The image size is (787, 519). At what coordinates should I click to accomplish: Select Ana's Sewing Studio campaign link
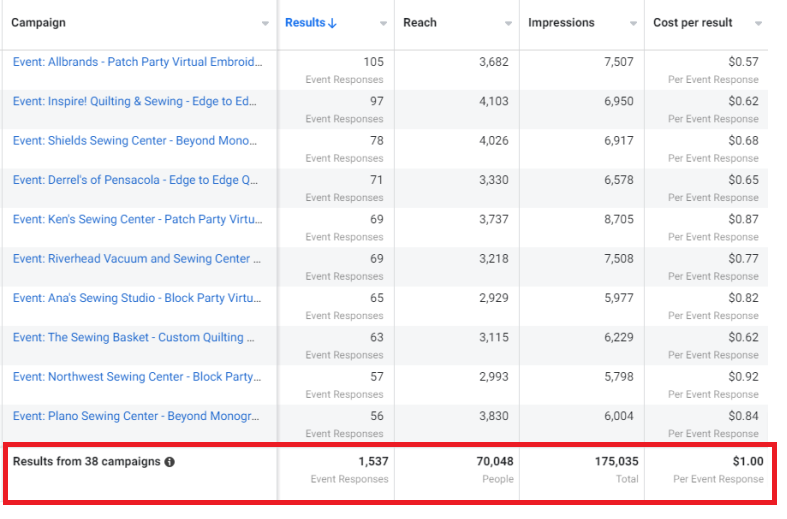(x=137, y=298)
